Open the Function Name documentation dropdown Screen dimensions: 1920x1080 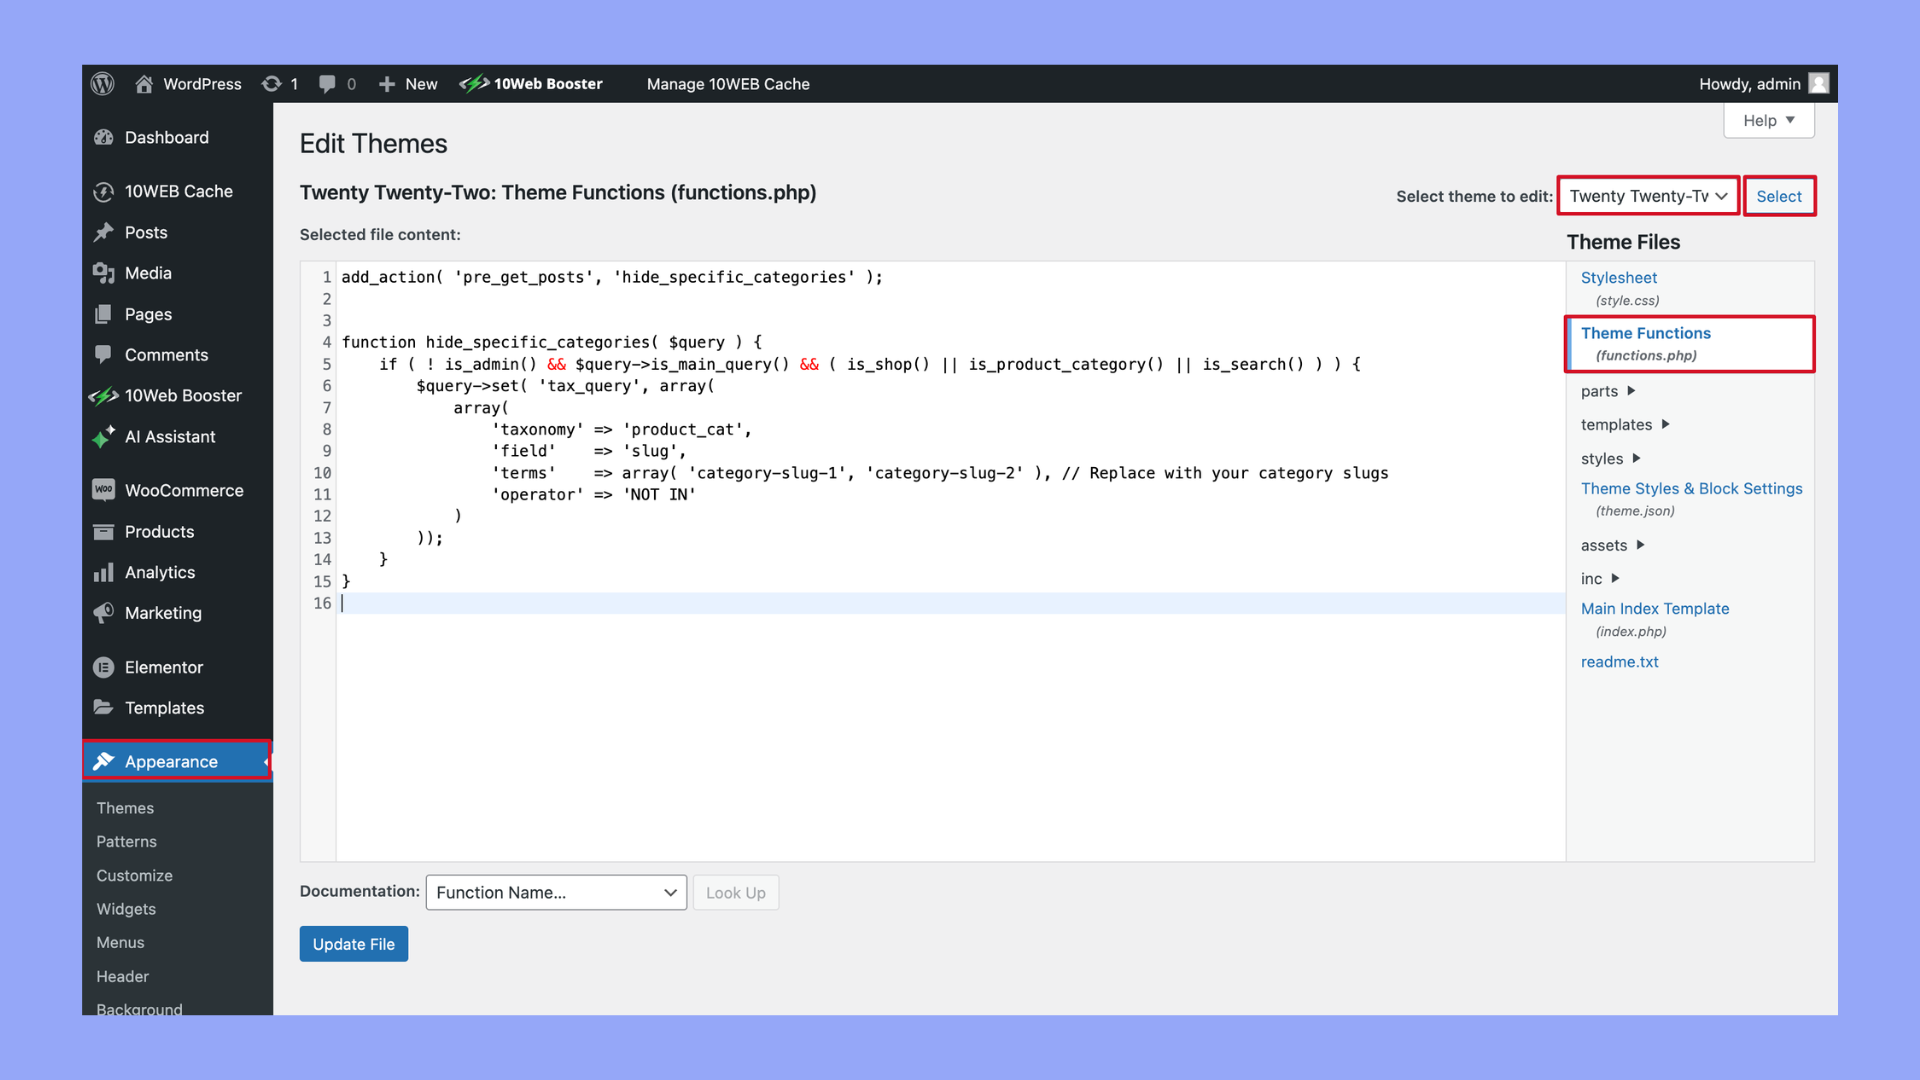click(x=556, y=892)
